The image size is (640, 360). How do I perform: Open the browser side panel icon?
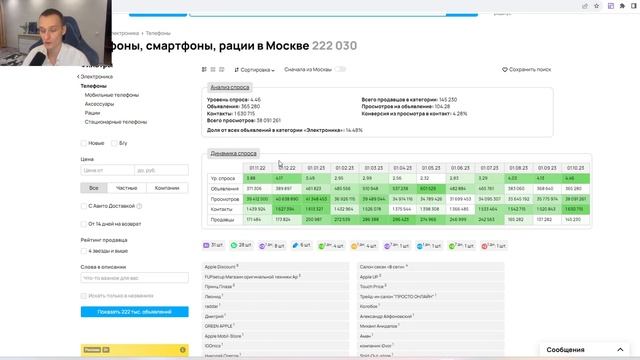pyautogui.click(x=634, y=6)
